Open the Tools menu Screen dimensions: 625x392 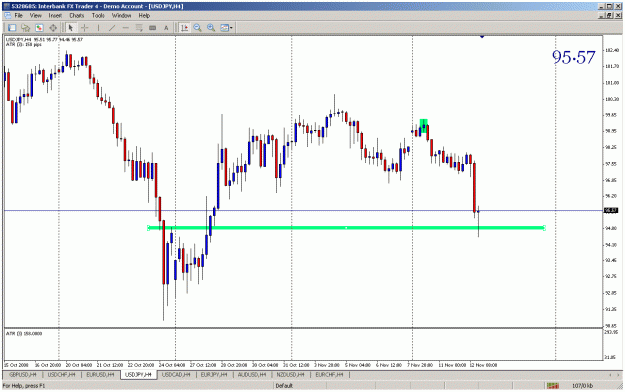pos(98,16)
